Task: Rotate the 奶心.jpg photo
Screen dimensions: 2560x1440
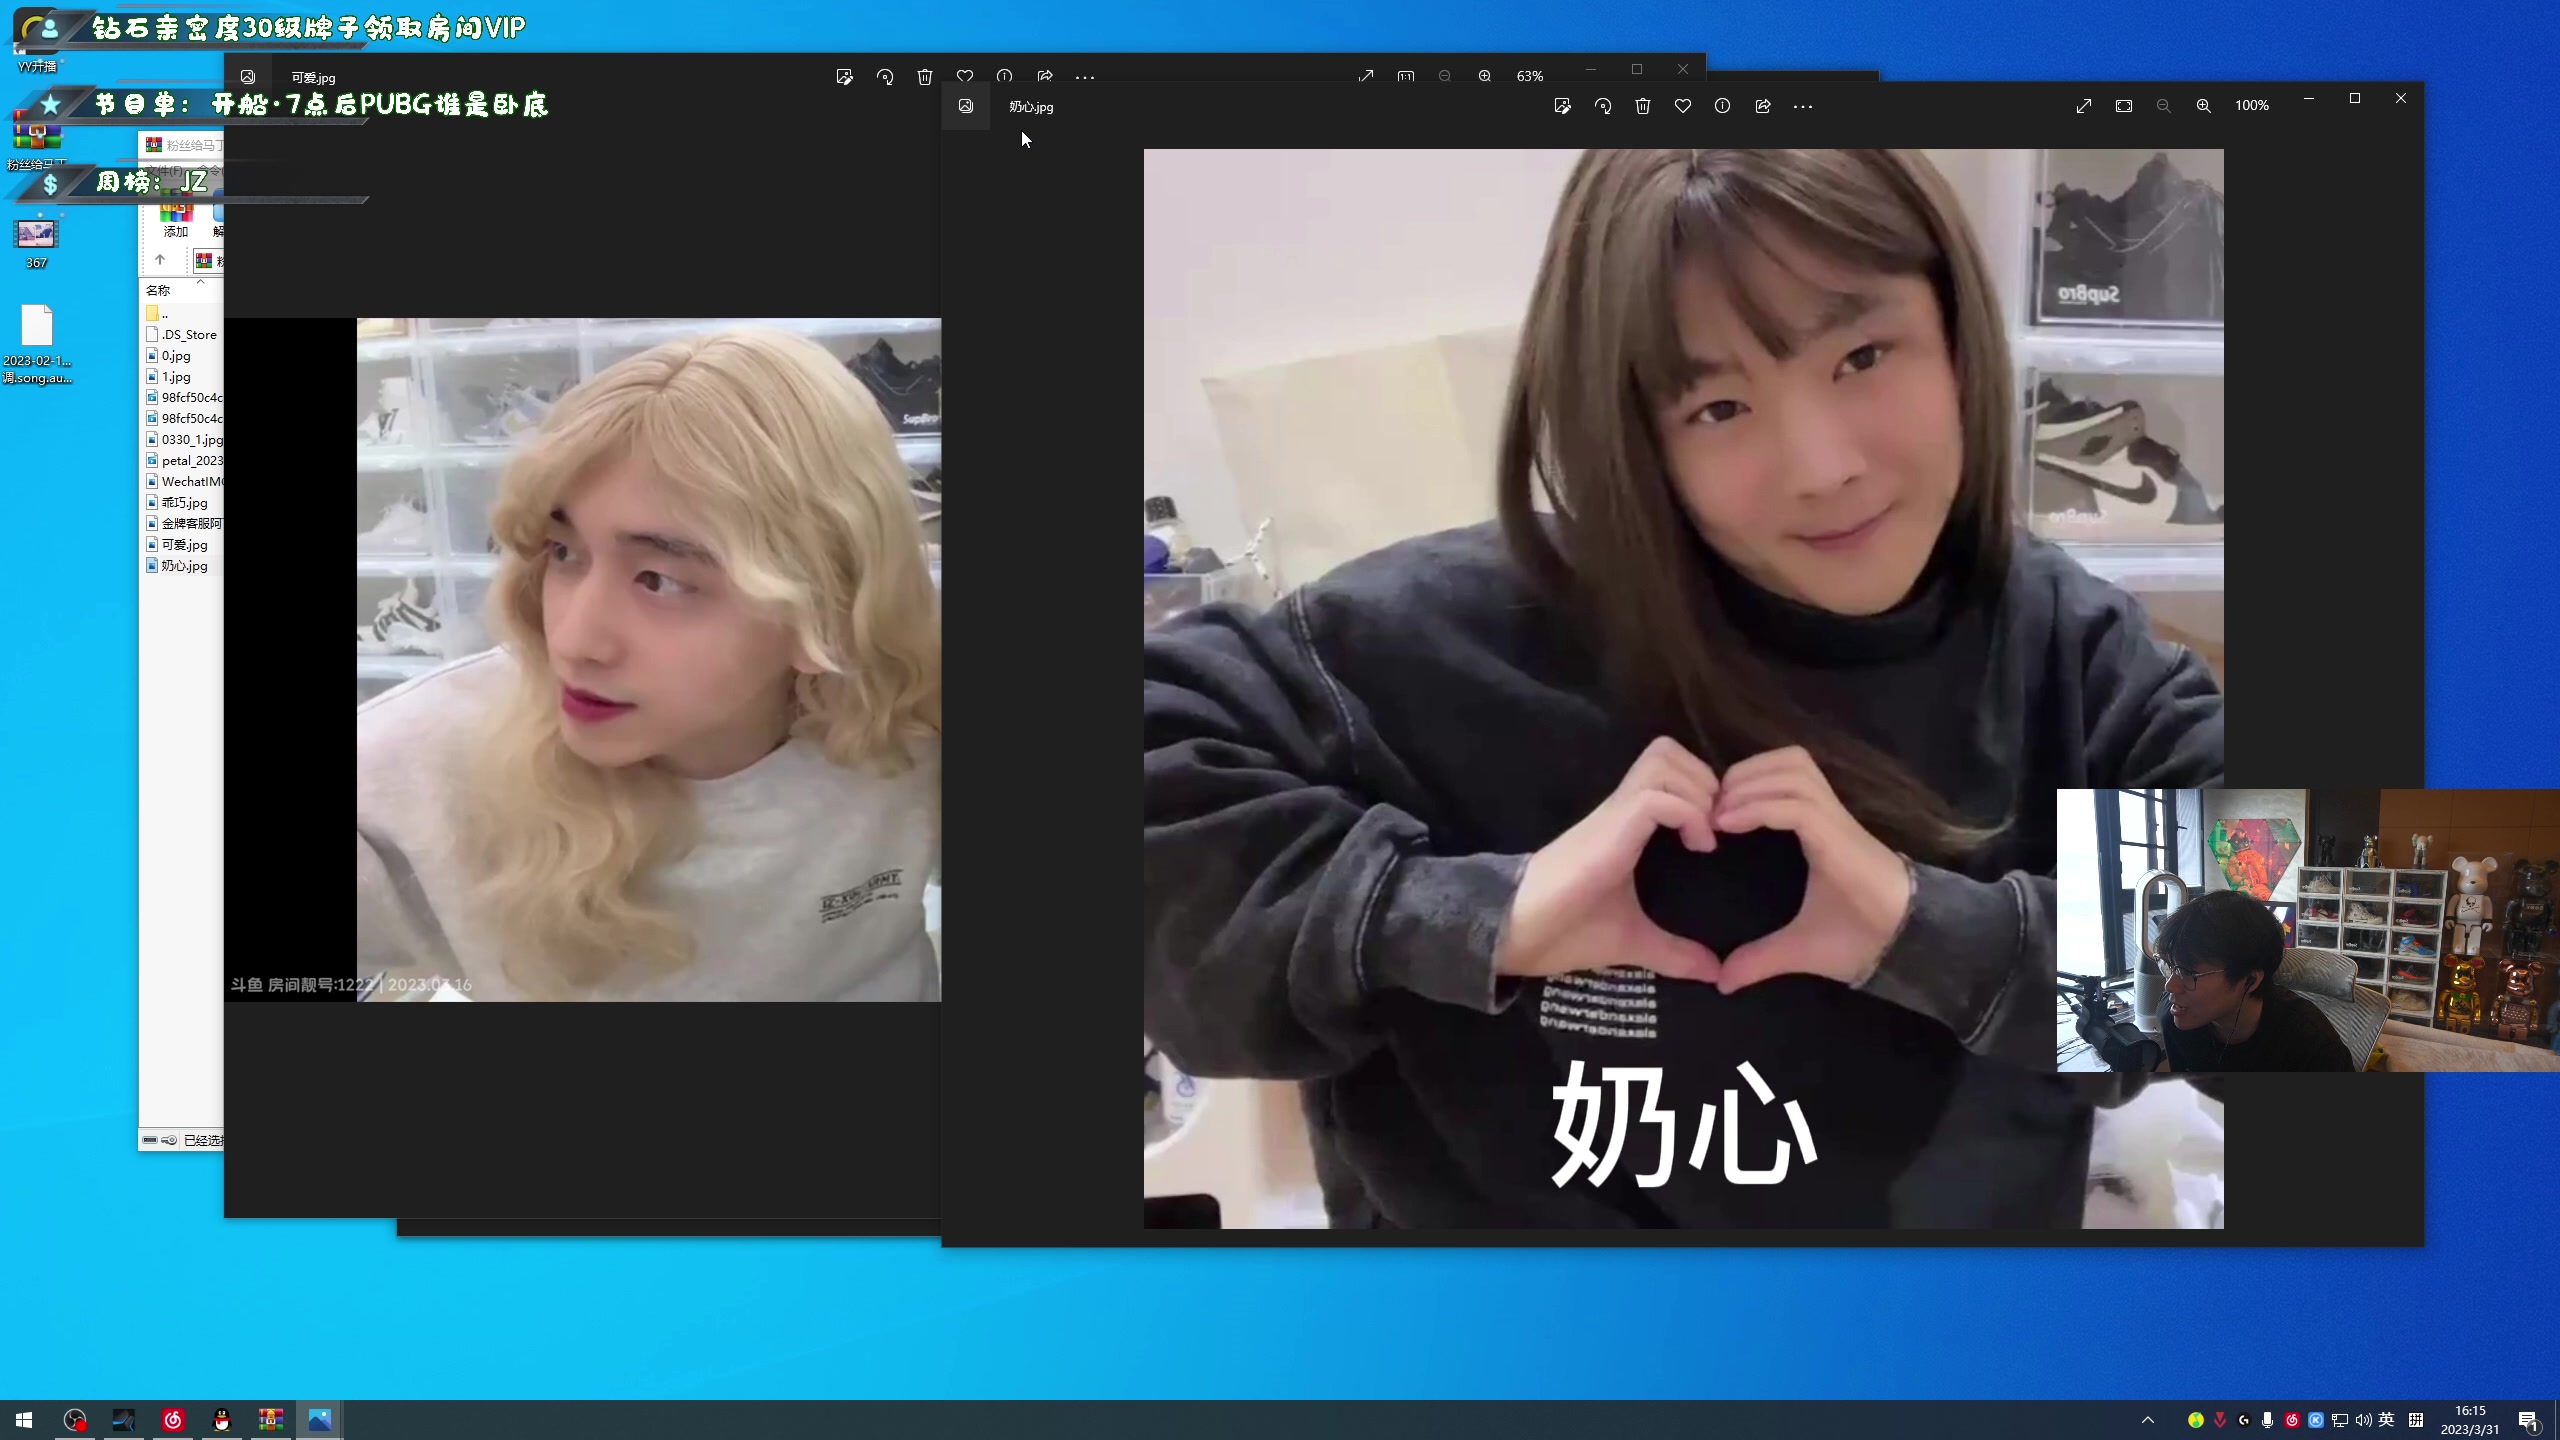Action: coord(1603,106)
